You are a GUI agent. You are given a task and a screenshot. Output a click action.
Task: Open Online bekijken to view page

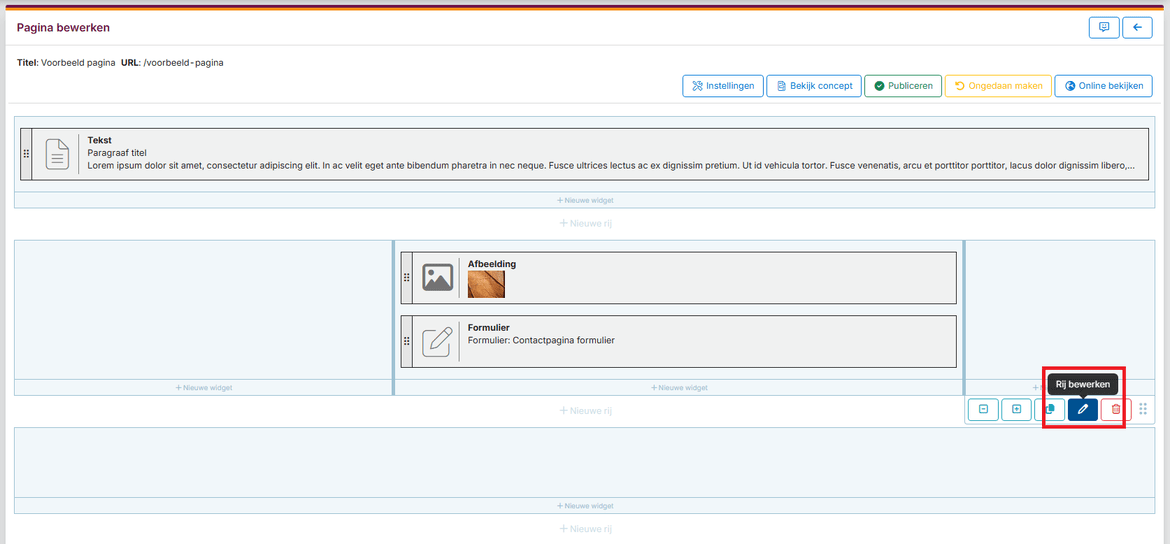click(x=1103, y=86)
